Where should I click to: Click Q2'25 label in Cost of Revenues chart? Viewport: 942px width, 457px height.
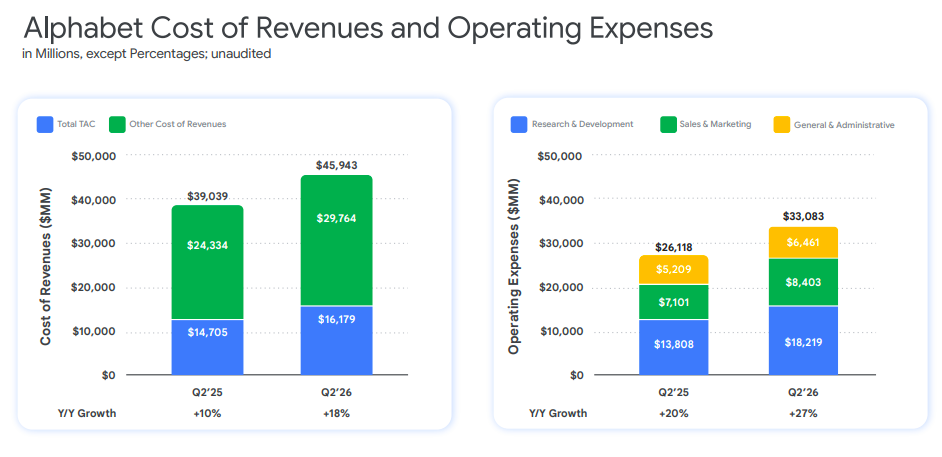pyautogui.click(x=207, y=393)
